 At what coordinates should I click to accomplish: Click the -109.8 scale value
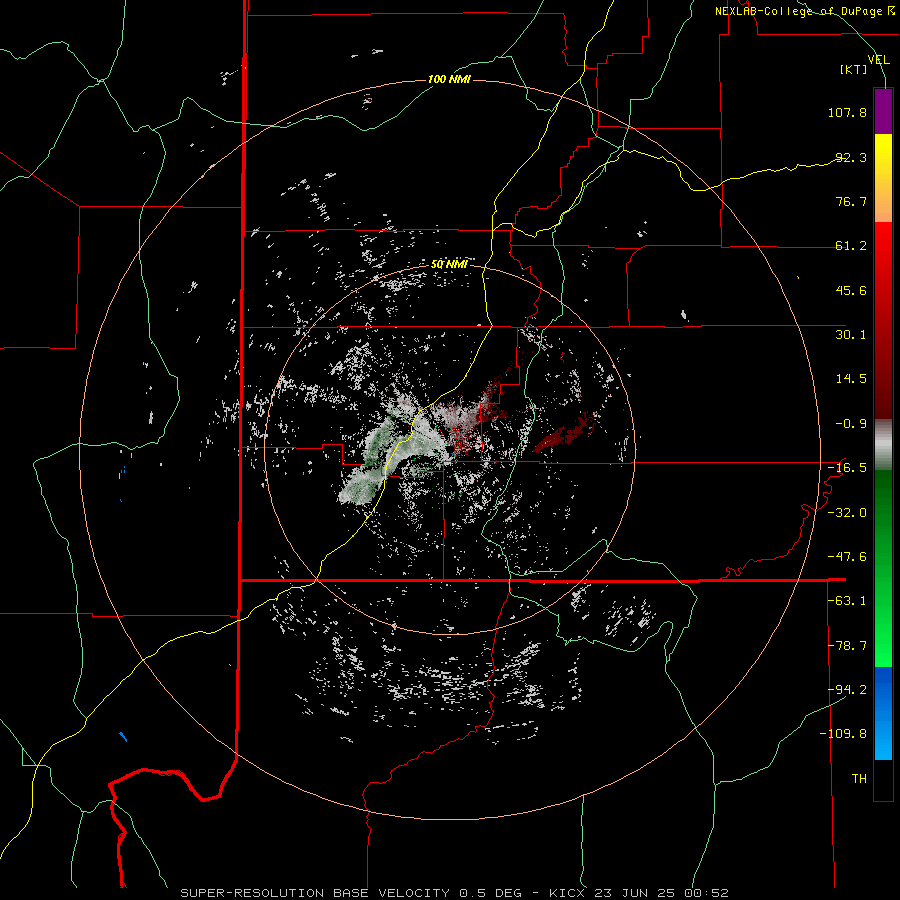(843, 734)
